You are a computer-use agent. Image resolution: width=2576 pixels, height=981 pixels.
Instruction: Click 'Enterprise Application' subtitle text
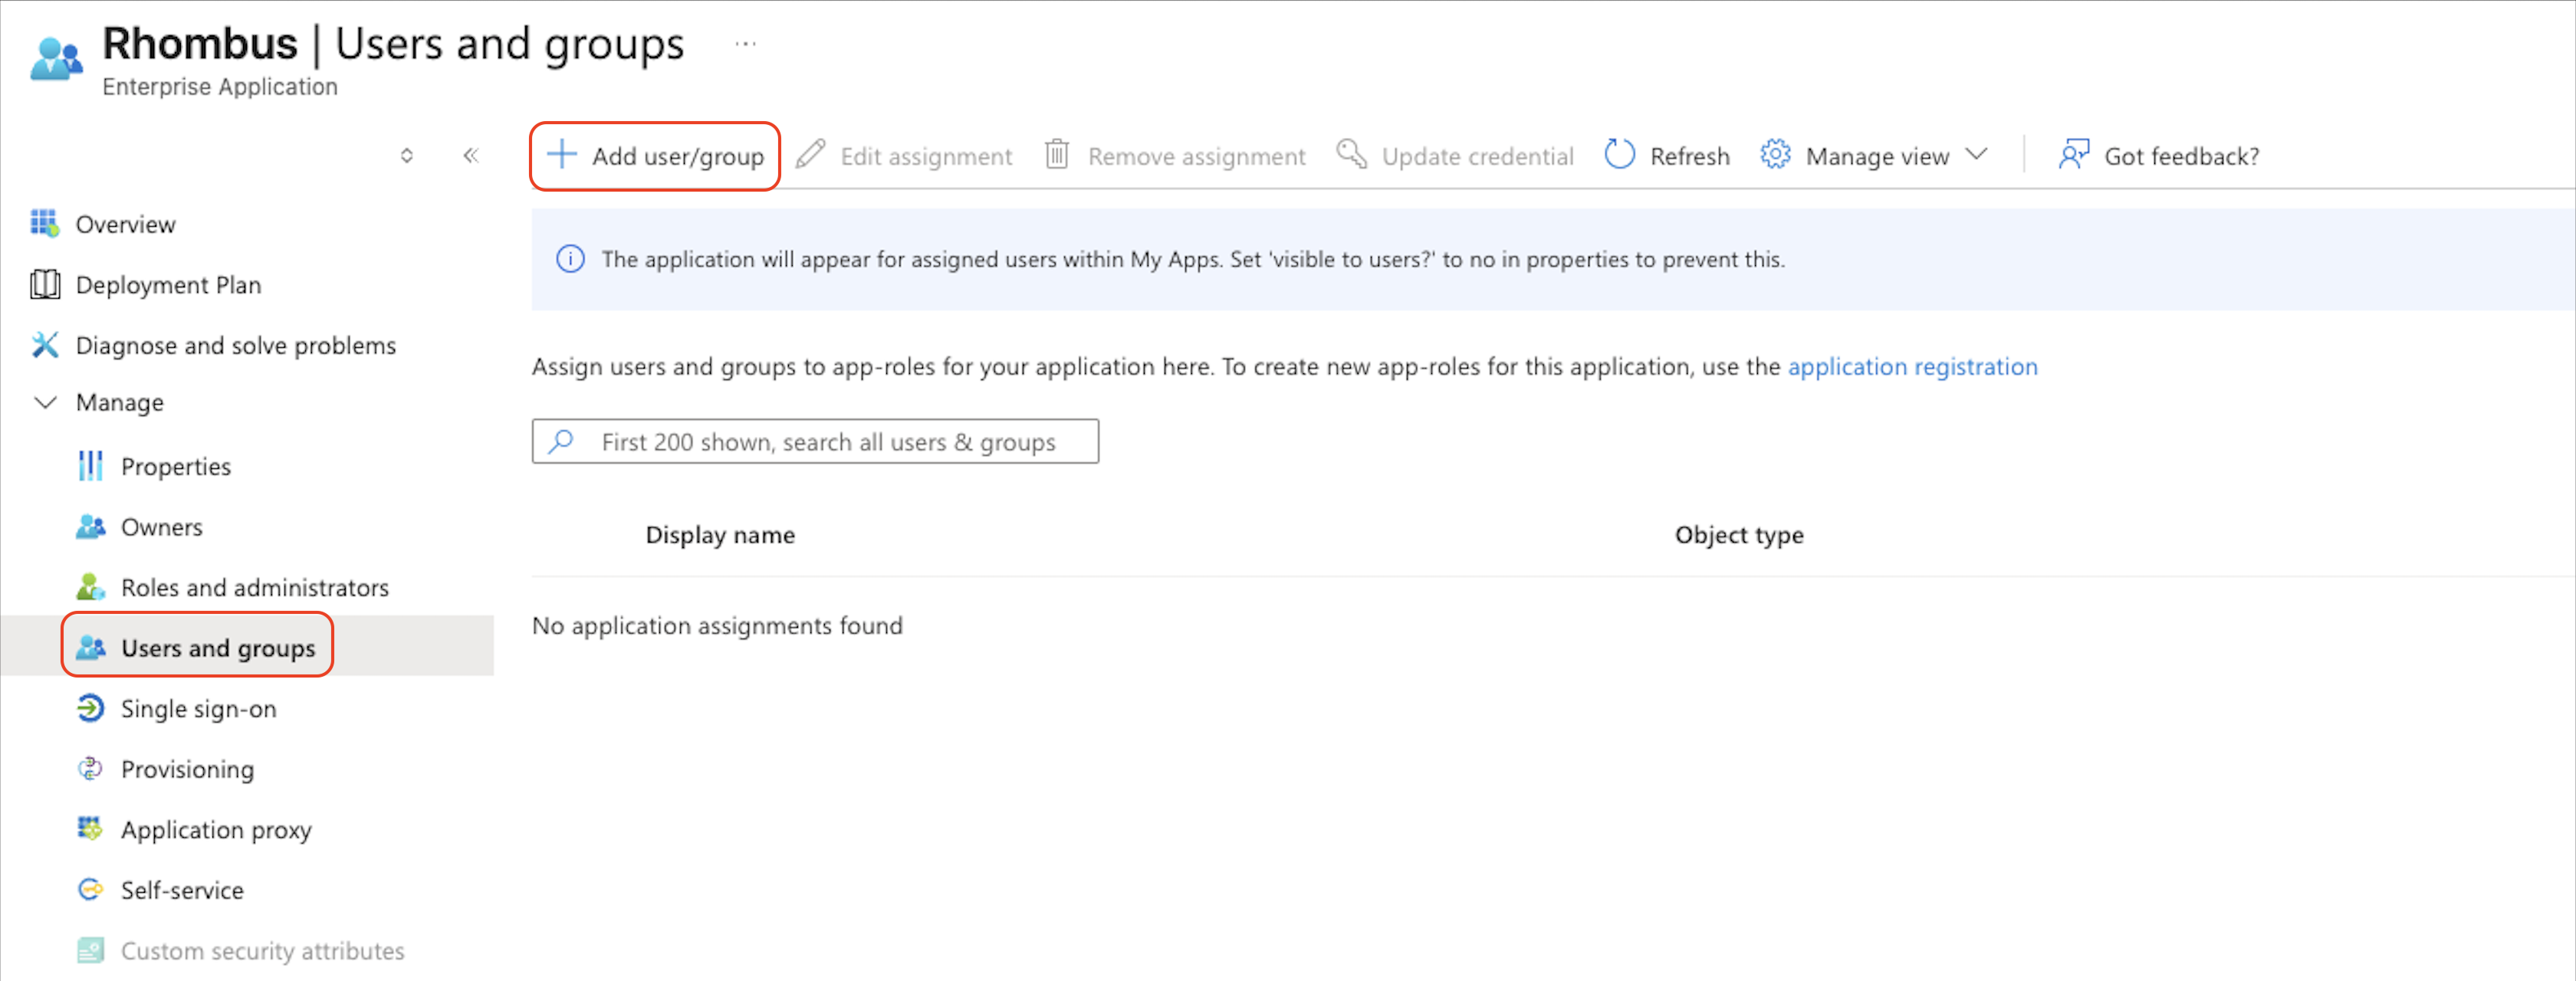[220, 86]
